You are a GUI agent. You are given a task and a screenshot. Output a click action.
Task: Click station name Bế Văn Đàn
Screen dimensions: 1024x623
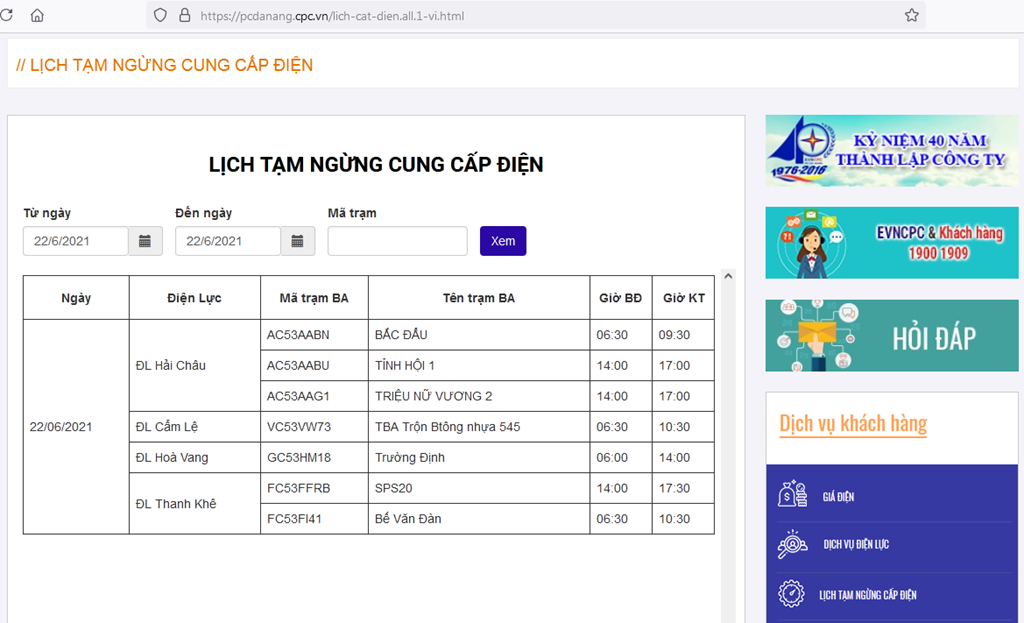(479, 519)
